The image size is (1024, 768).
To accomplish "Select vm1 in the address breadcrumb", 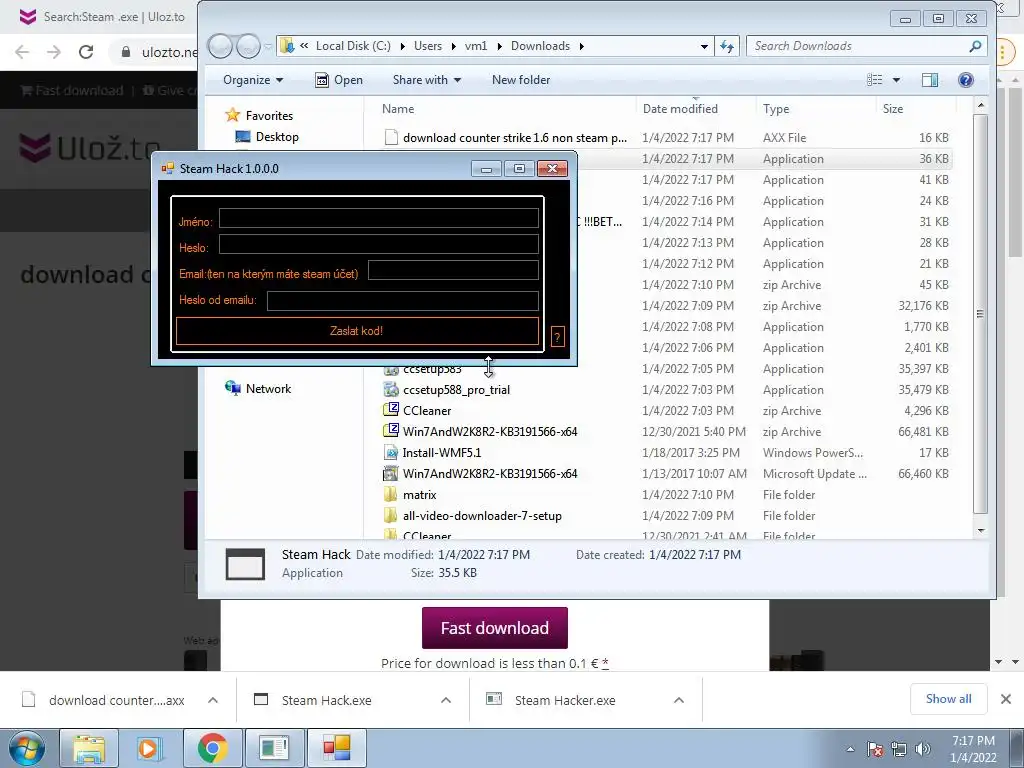I will [475, 46].
